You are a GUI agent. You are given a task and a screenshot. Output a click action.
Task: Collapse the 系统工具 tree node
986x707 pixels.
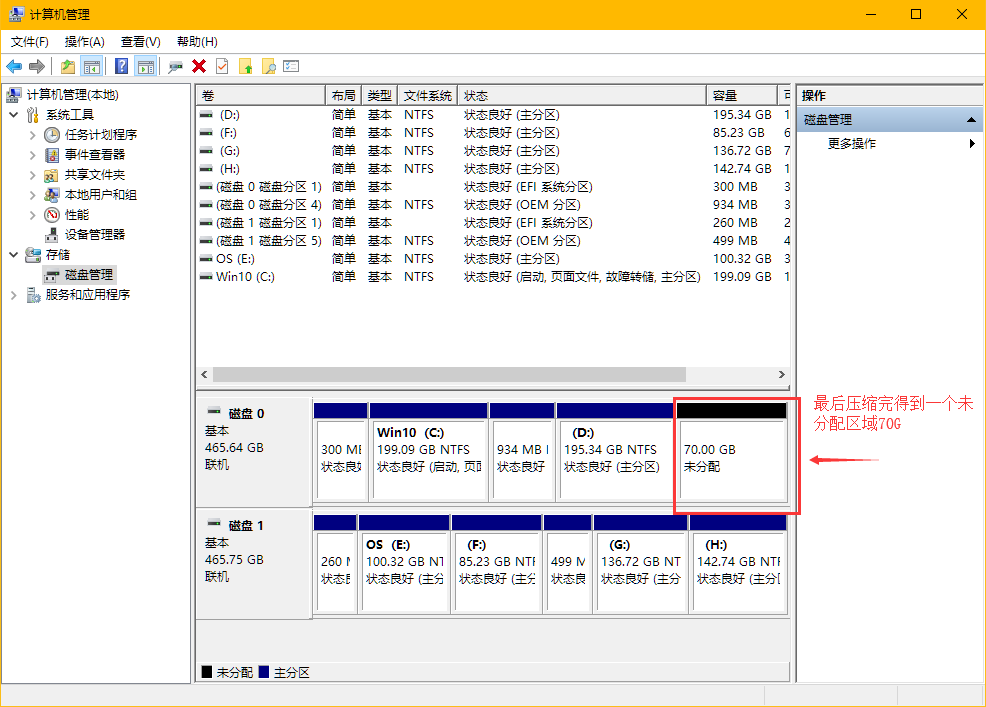(14, 115)
